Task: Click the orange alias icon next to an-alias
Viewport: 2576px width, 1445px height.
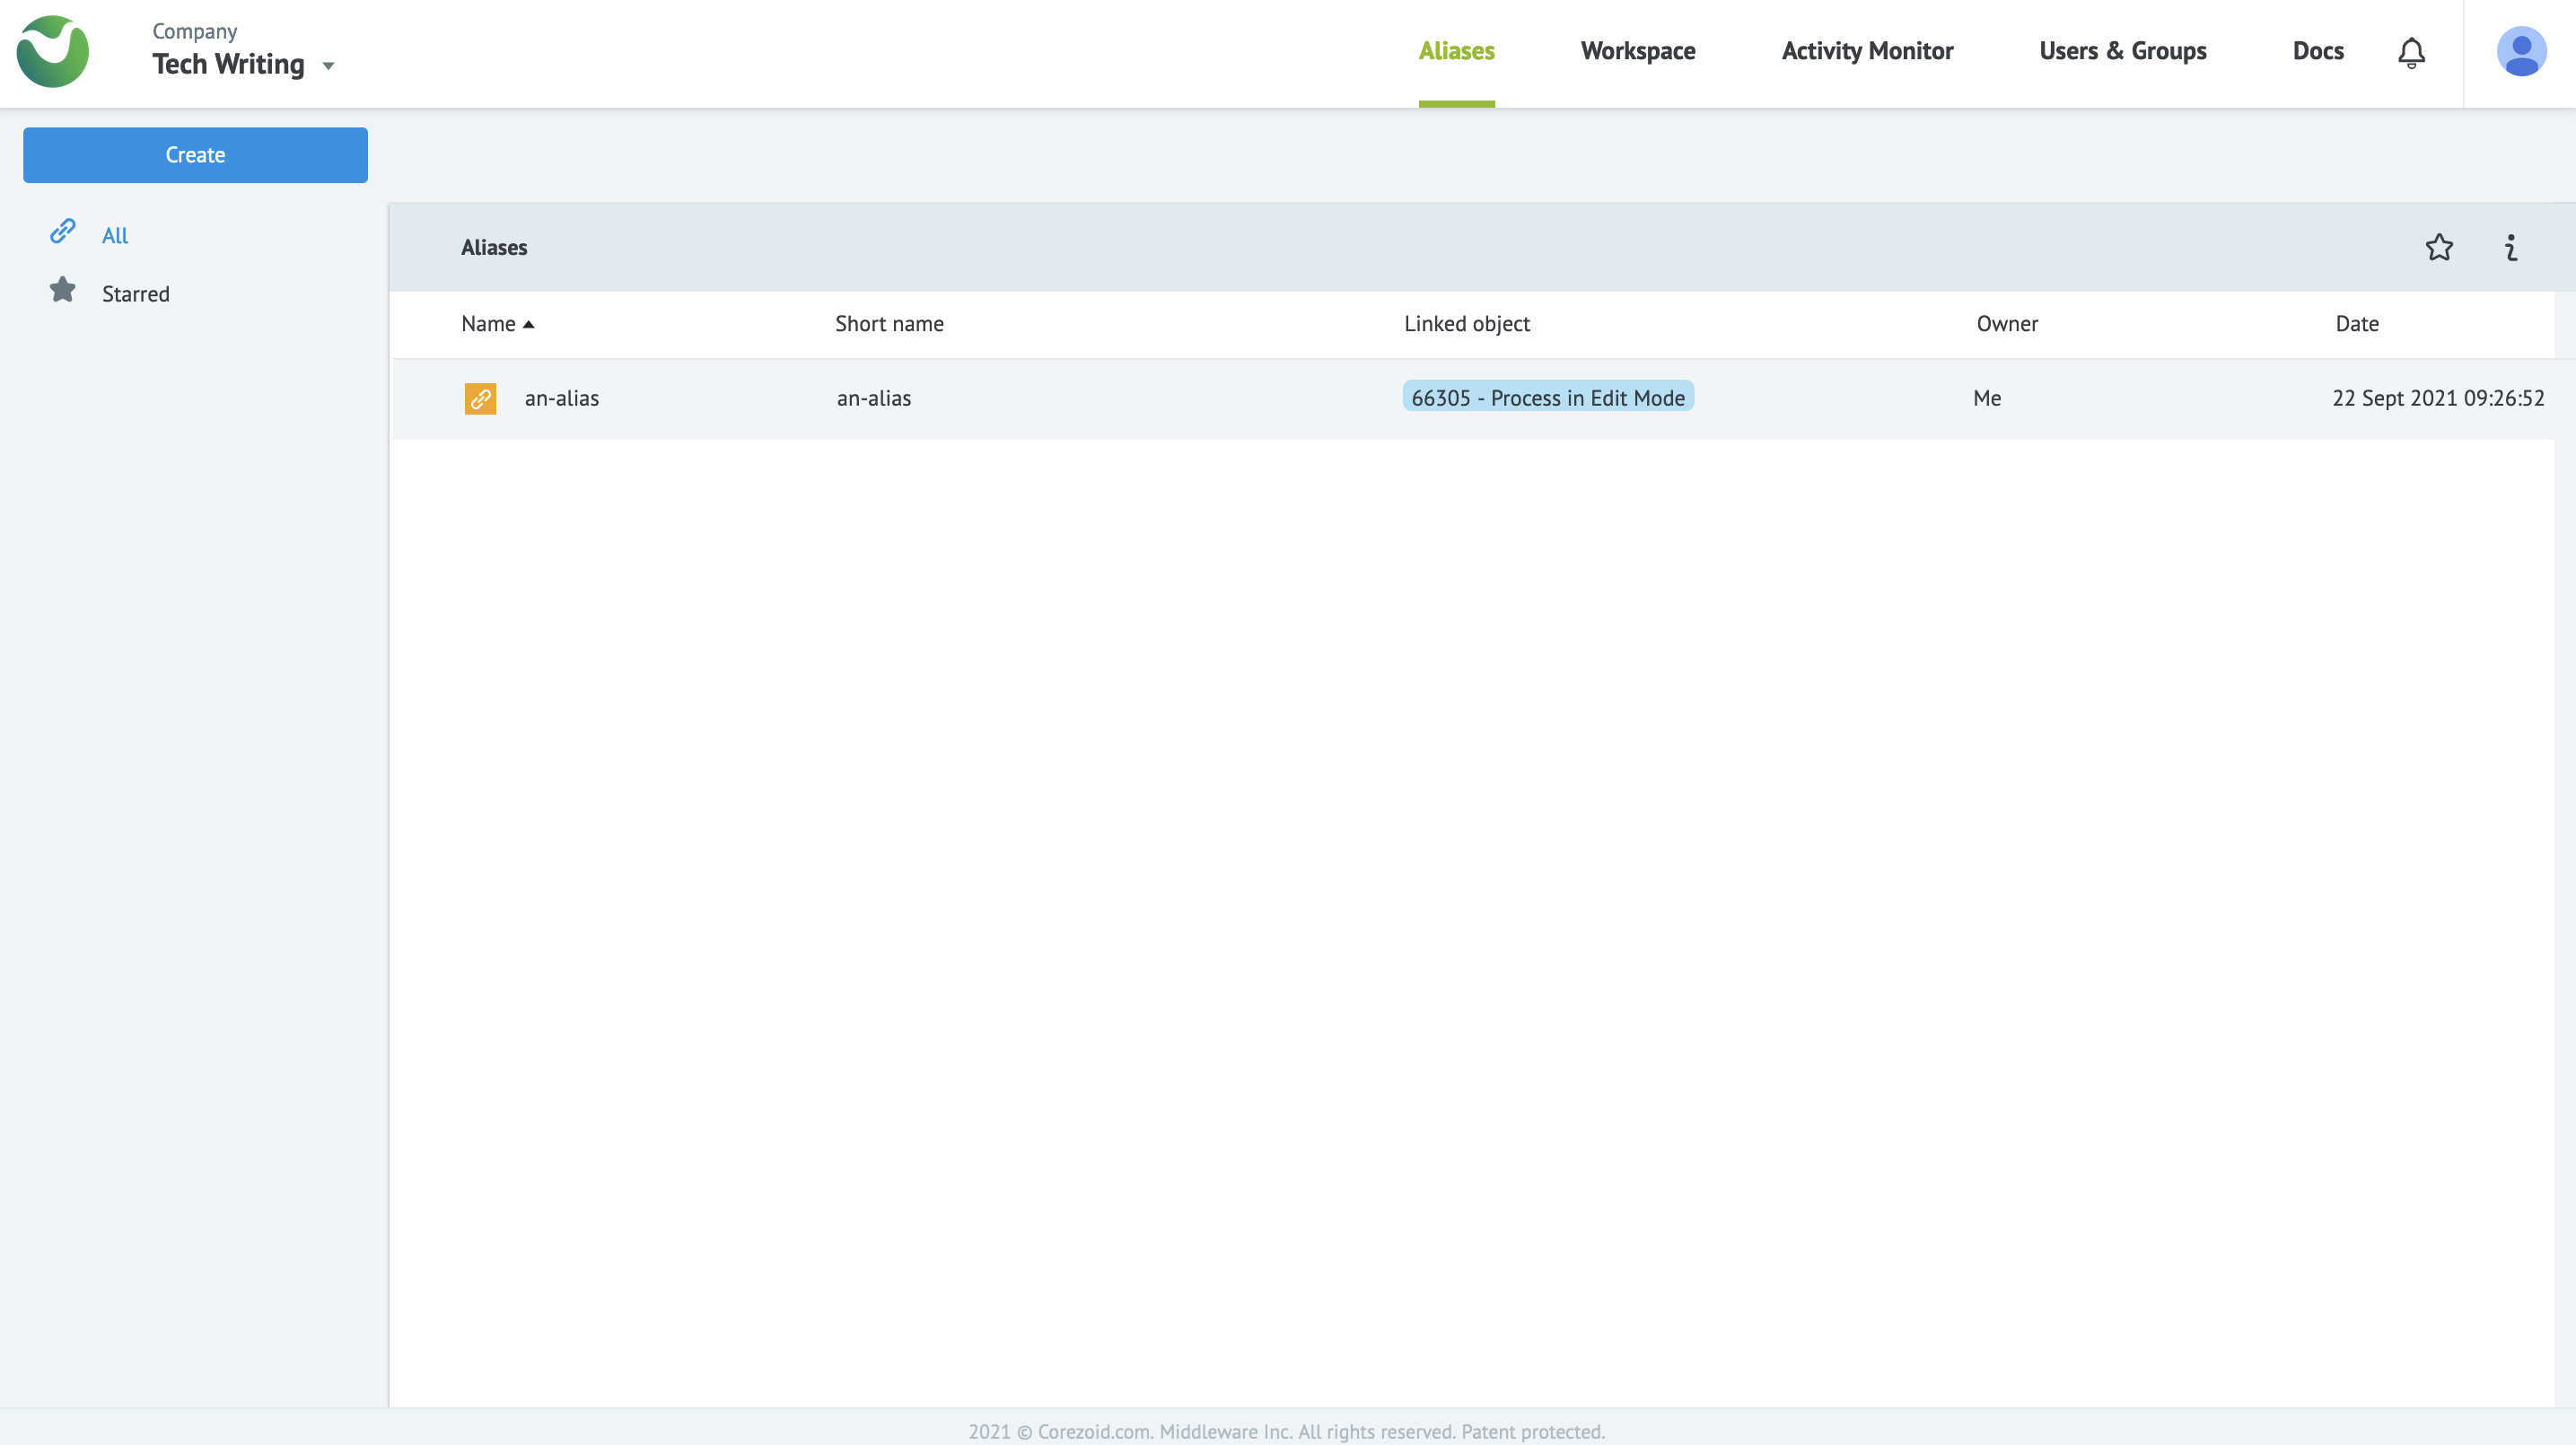Action: 480,398
